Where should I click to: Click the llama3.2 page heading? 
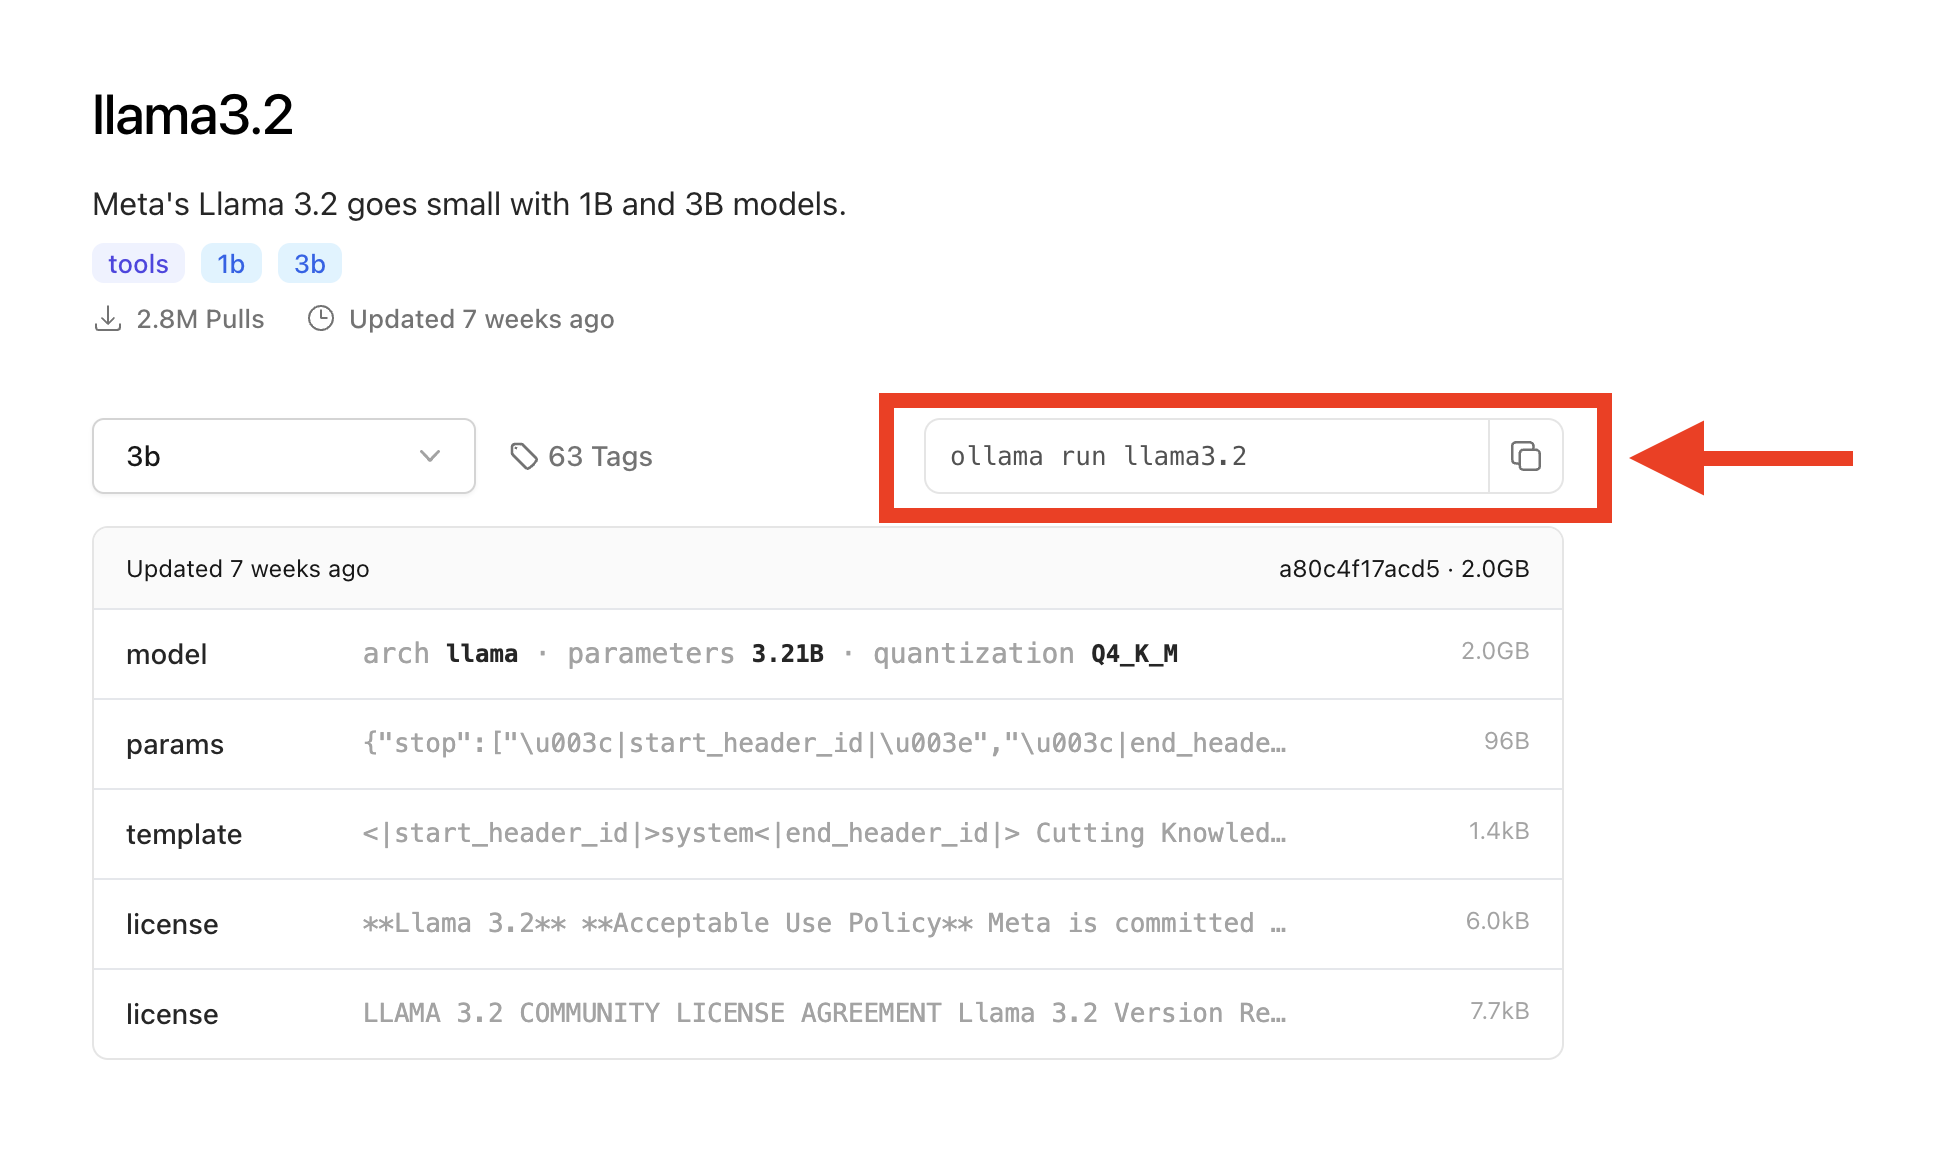193,114
